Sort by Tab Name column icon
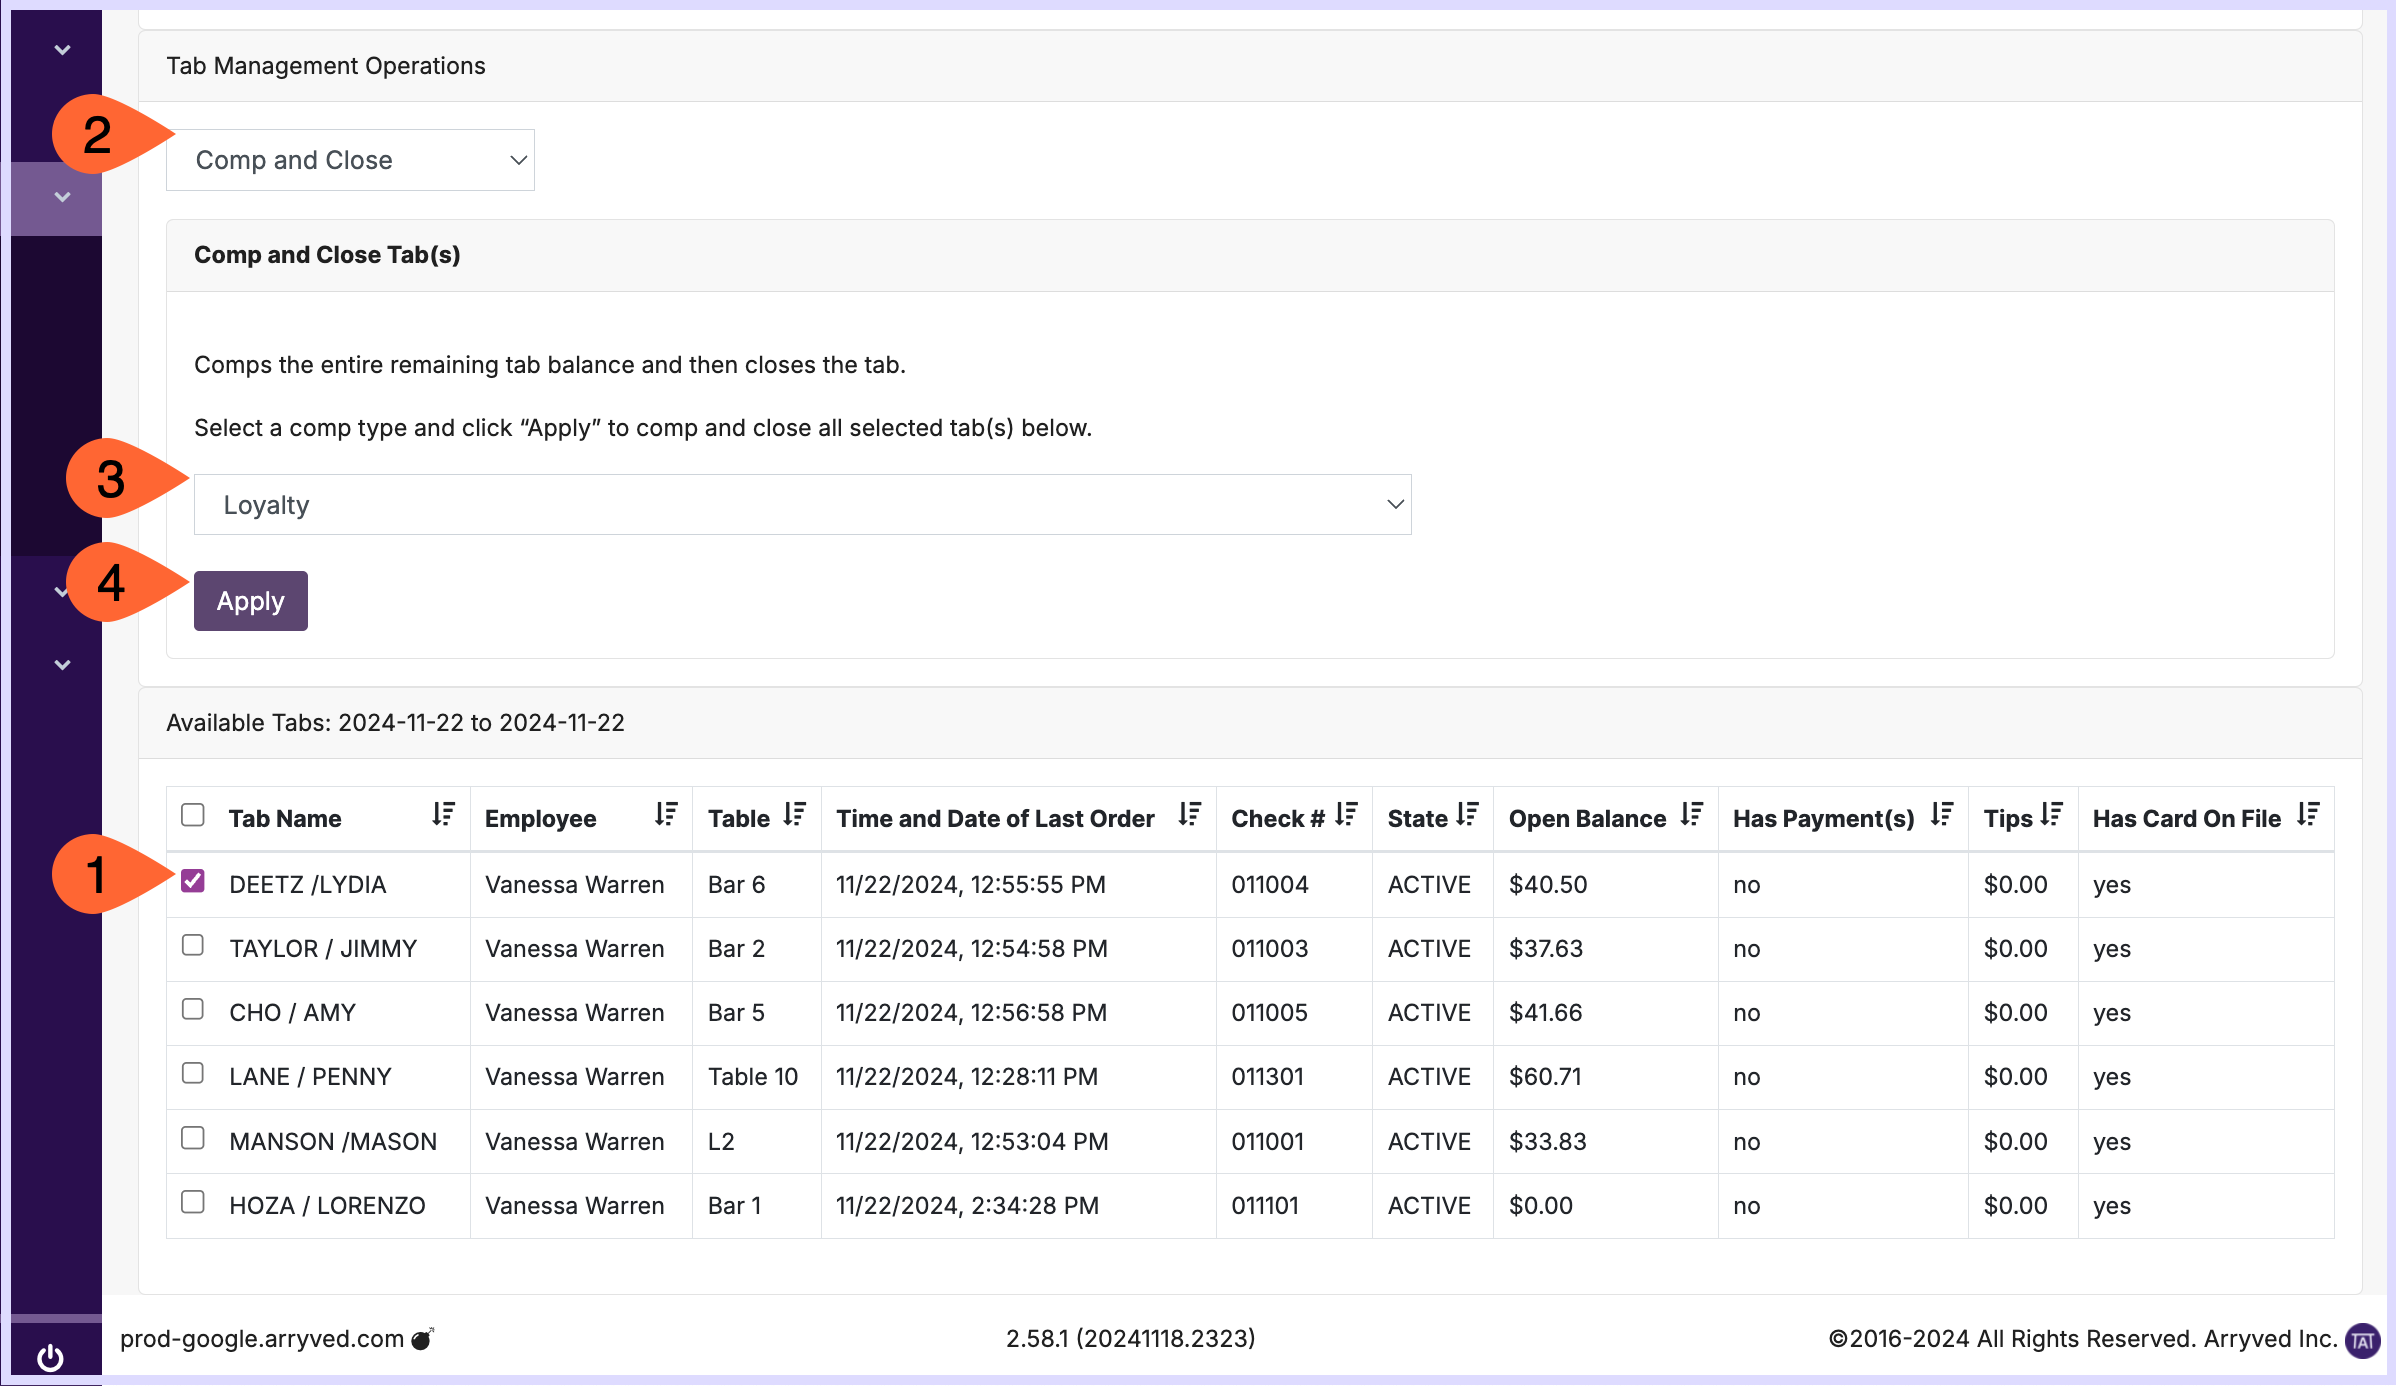The image size is (2396, 1386). click(443, 815)
